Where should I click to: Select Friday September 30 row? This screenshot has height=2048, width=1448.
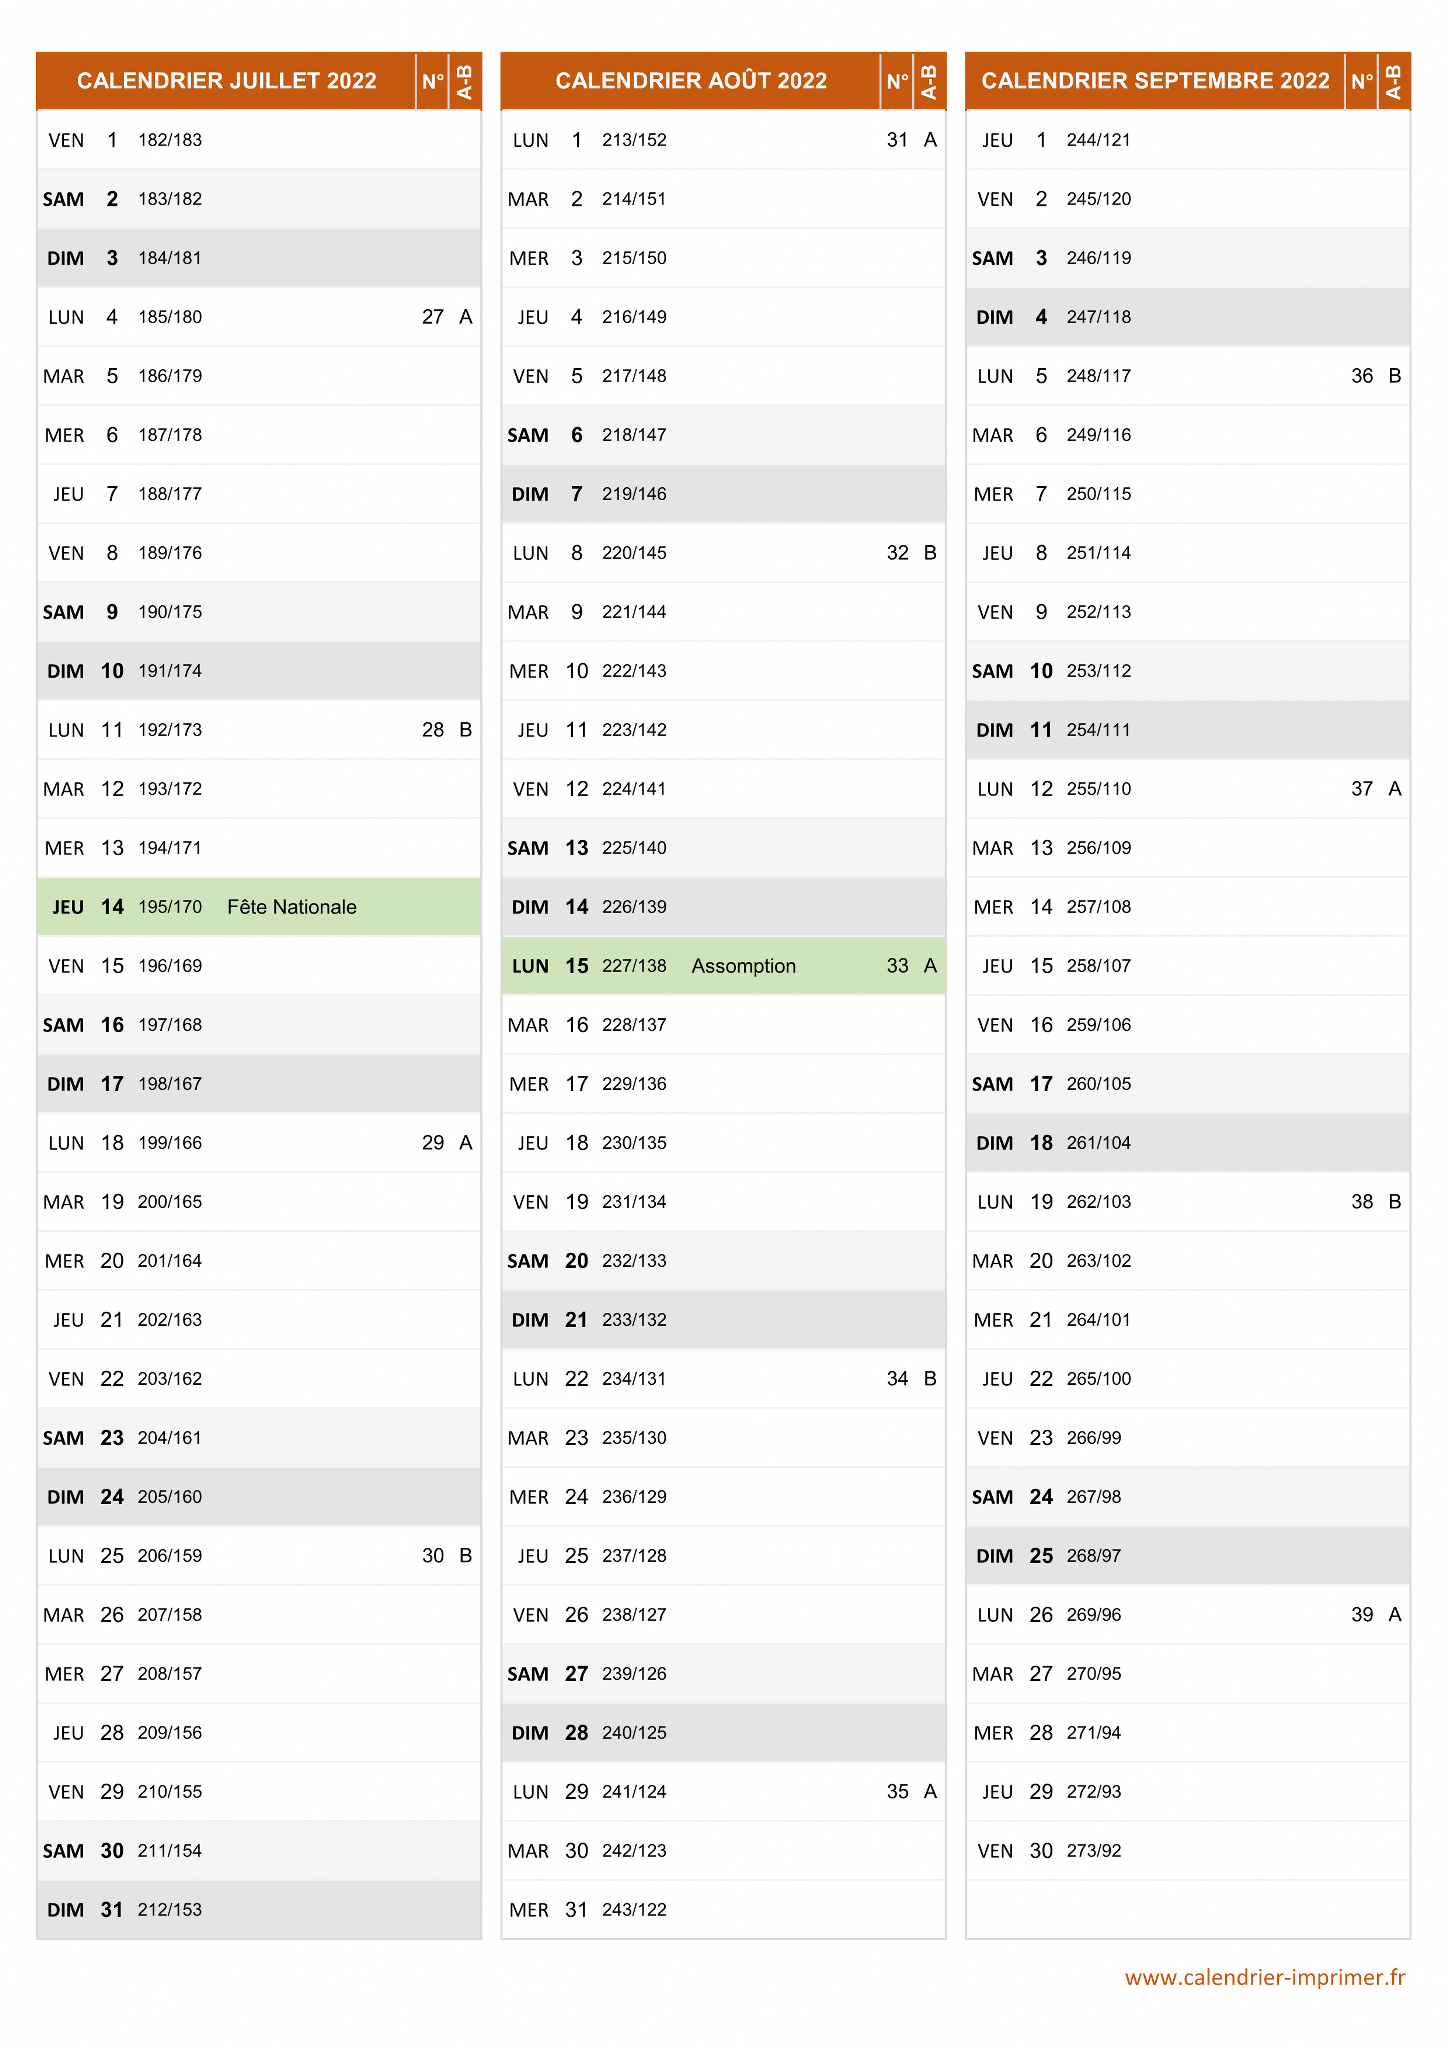coord(1188,1851)
